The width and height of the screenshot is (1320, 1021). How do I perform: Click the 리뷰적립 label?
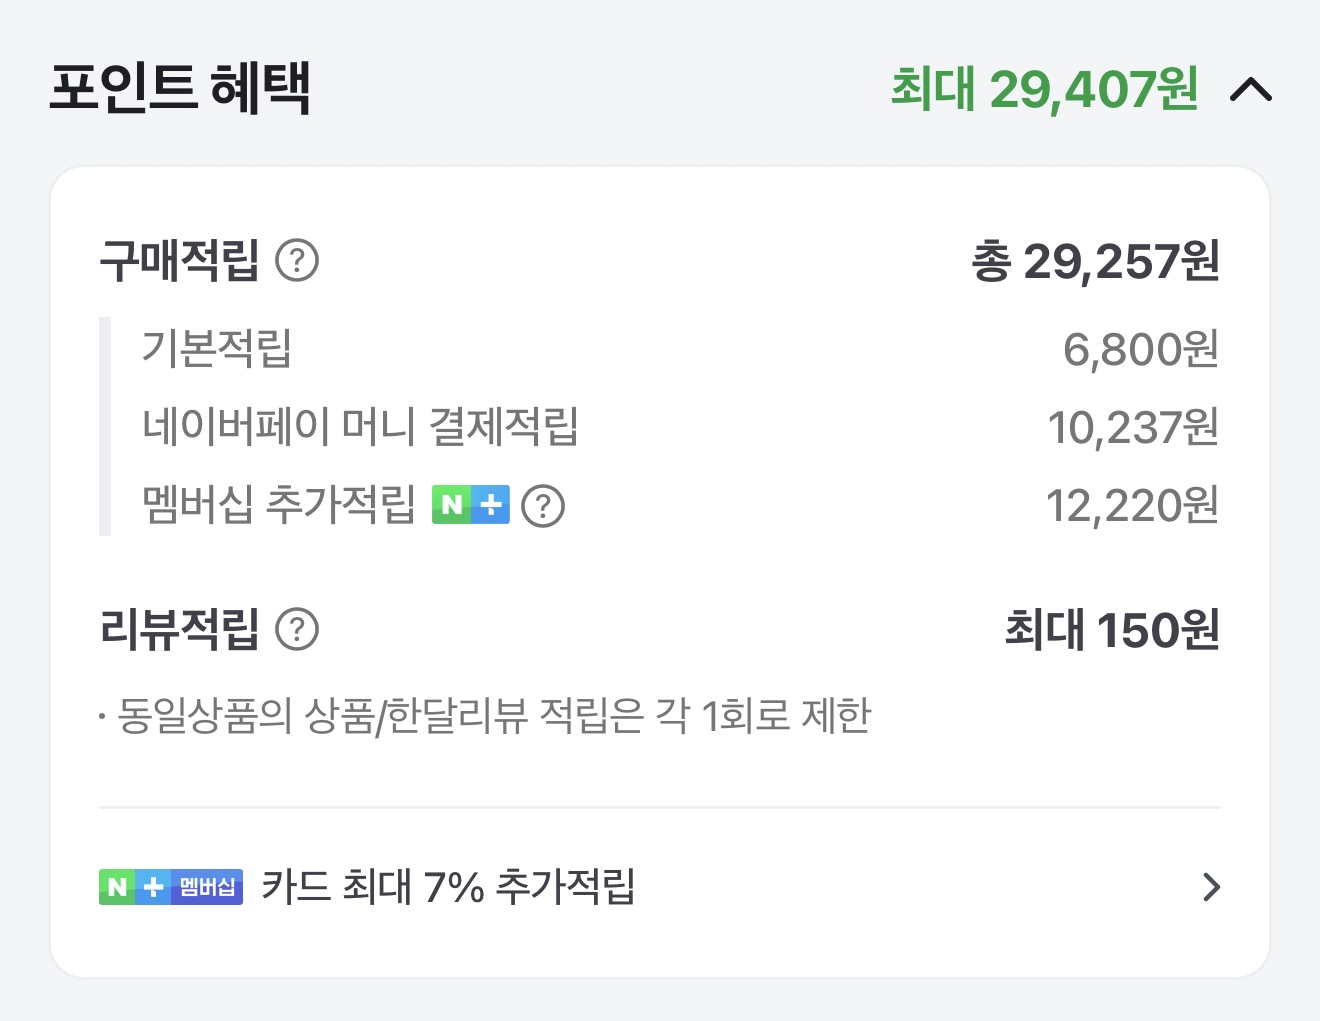click(180, 630)
